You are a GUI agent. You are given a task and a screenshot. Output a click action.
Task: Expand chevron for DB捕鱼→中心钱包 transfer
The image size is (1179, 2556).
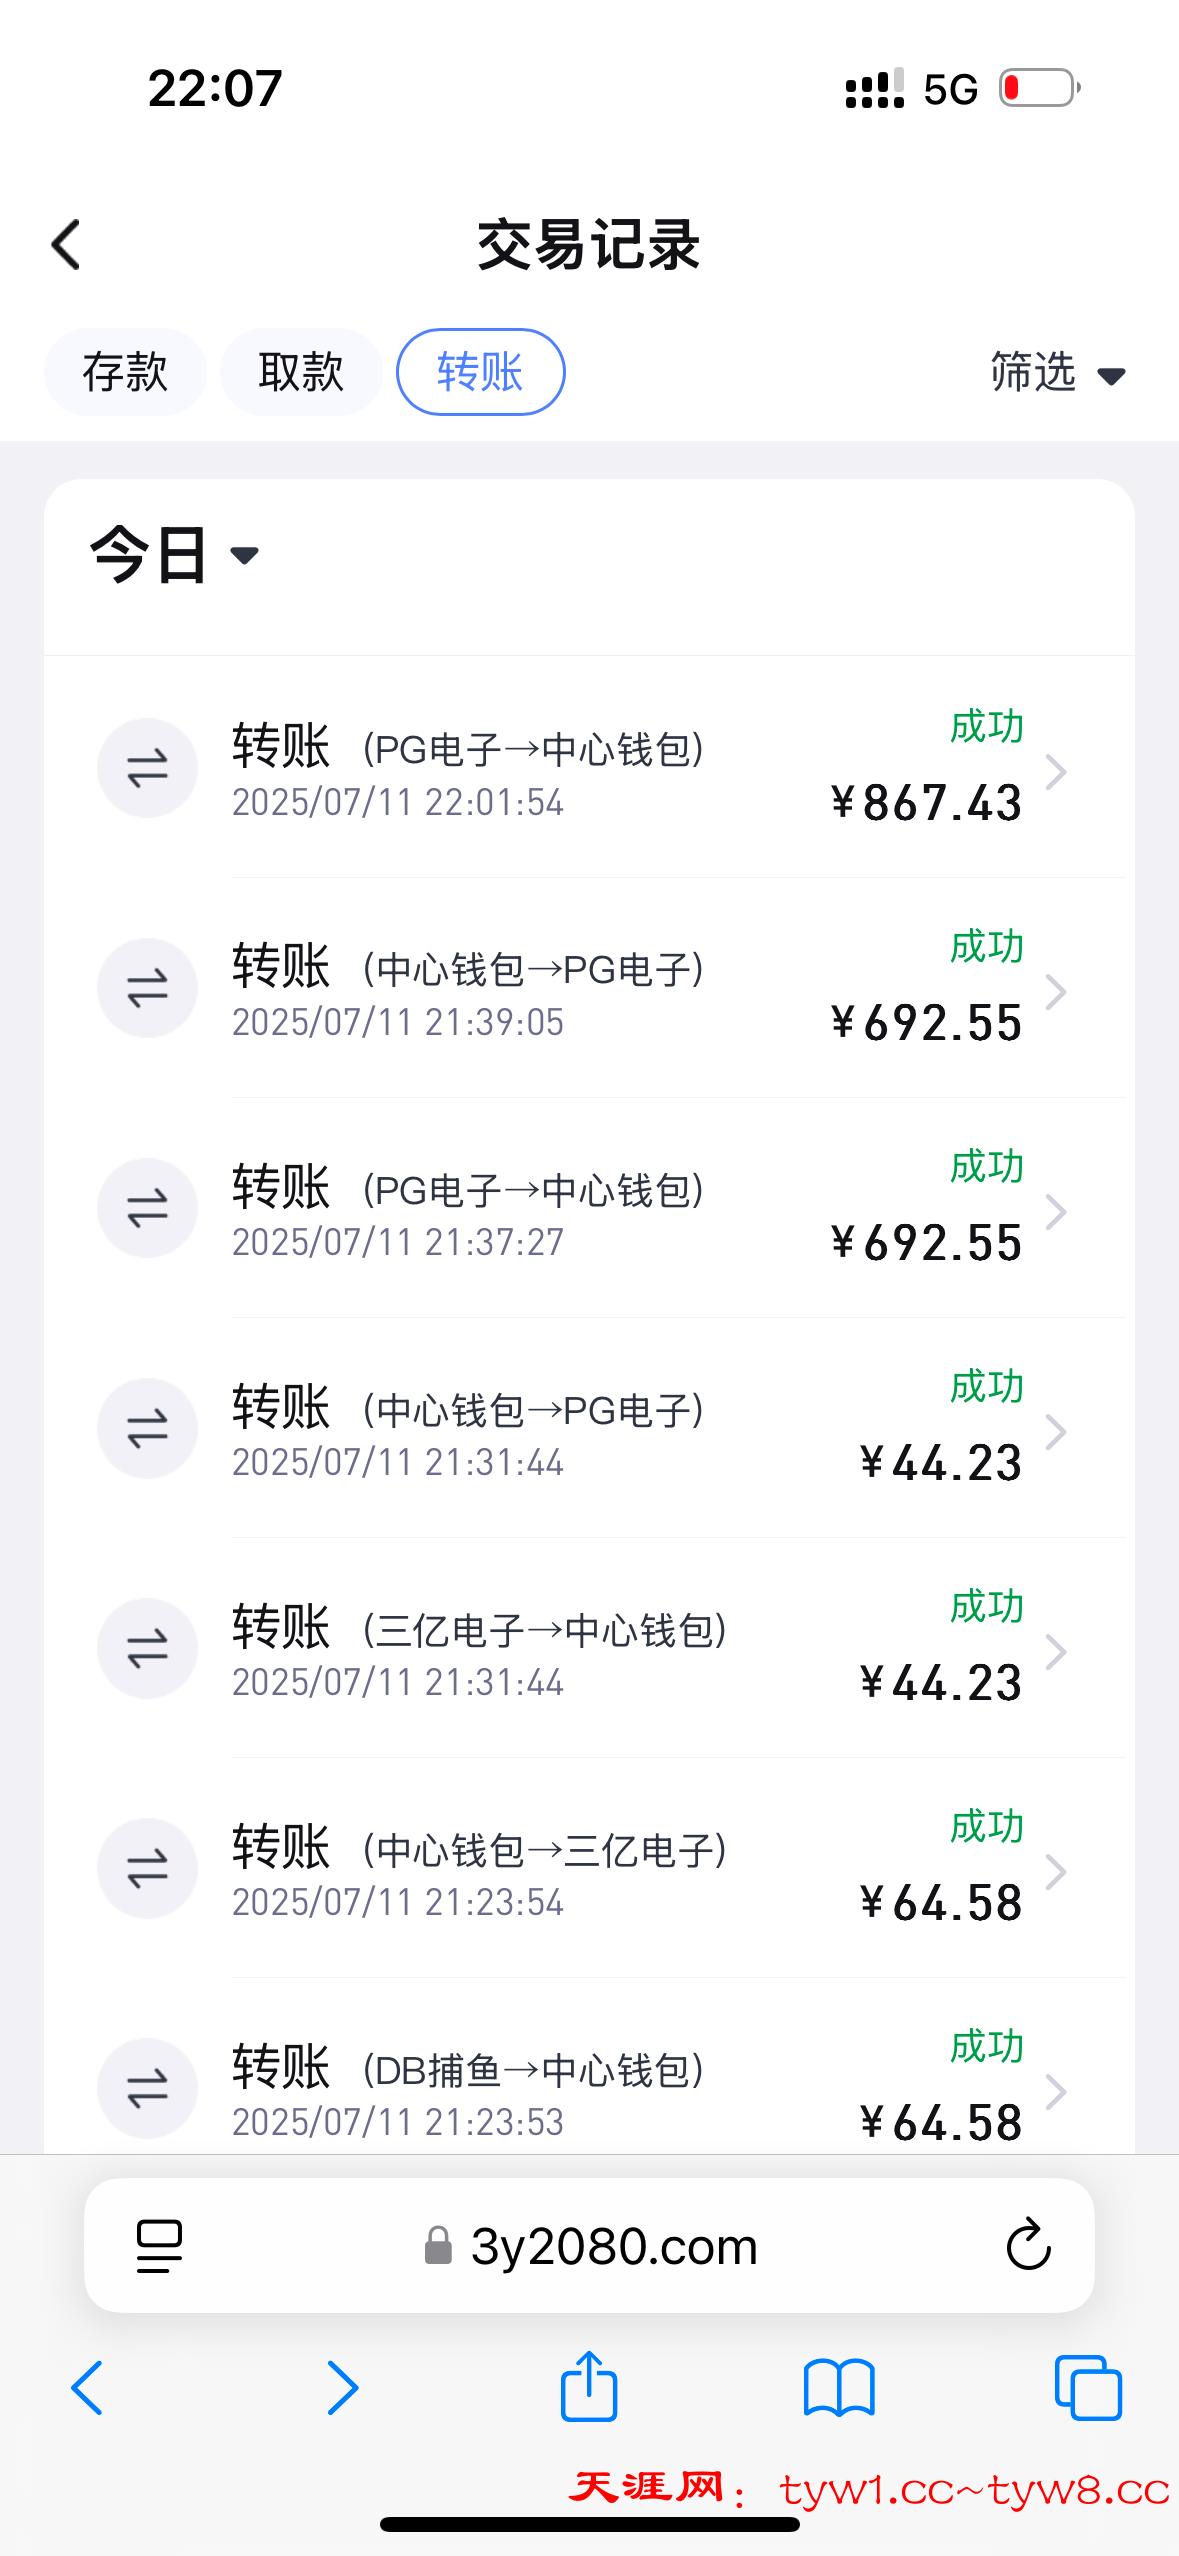coord(1056,2090)
